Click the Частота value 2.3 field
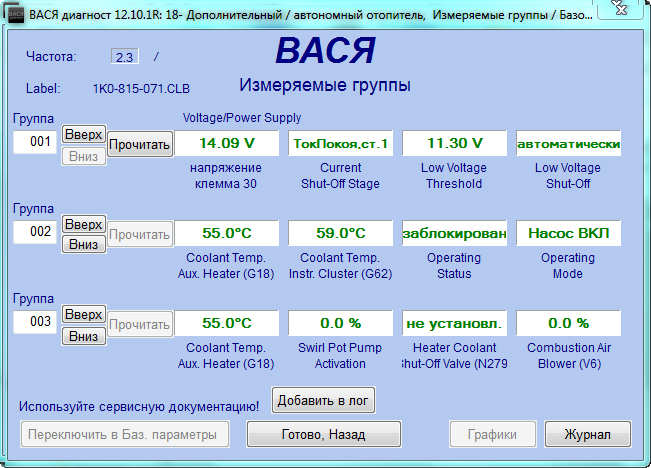 125,56
